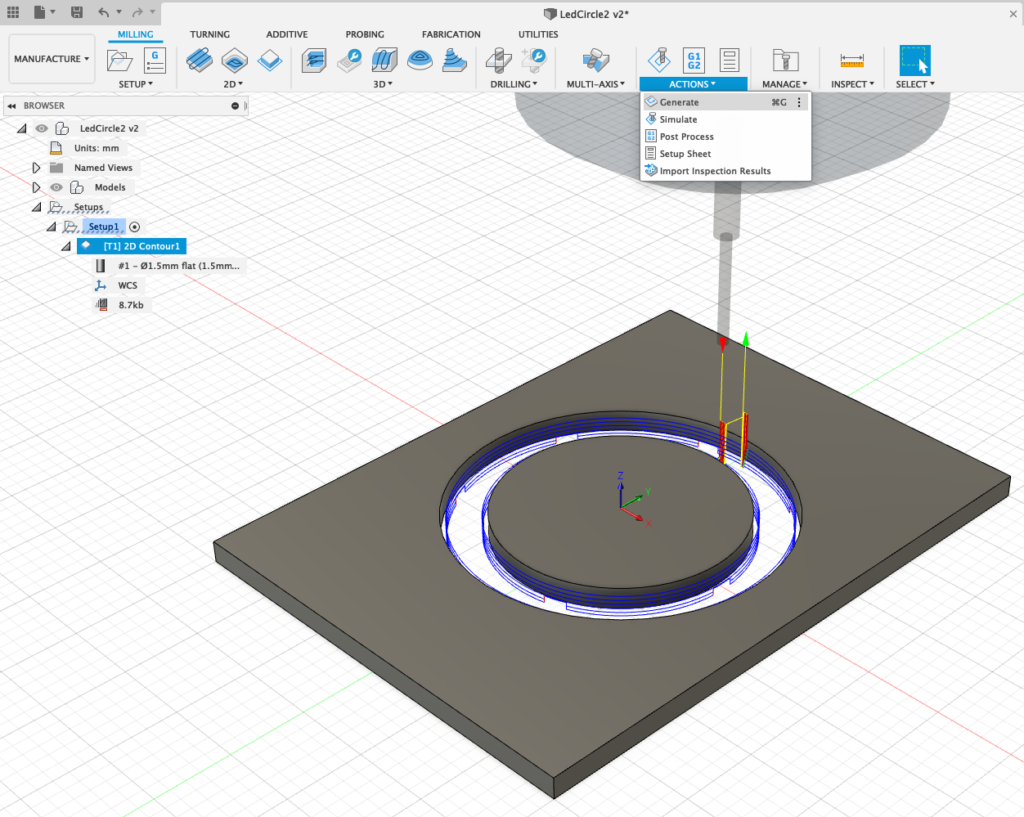Pick the 3D Scallop stepped icon
1024x817 pixels.
[455, 61]
